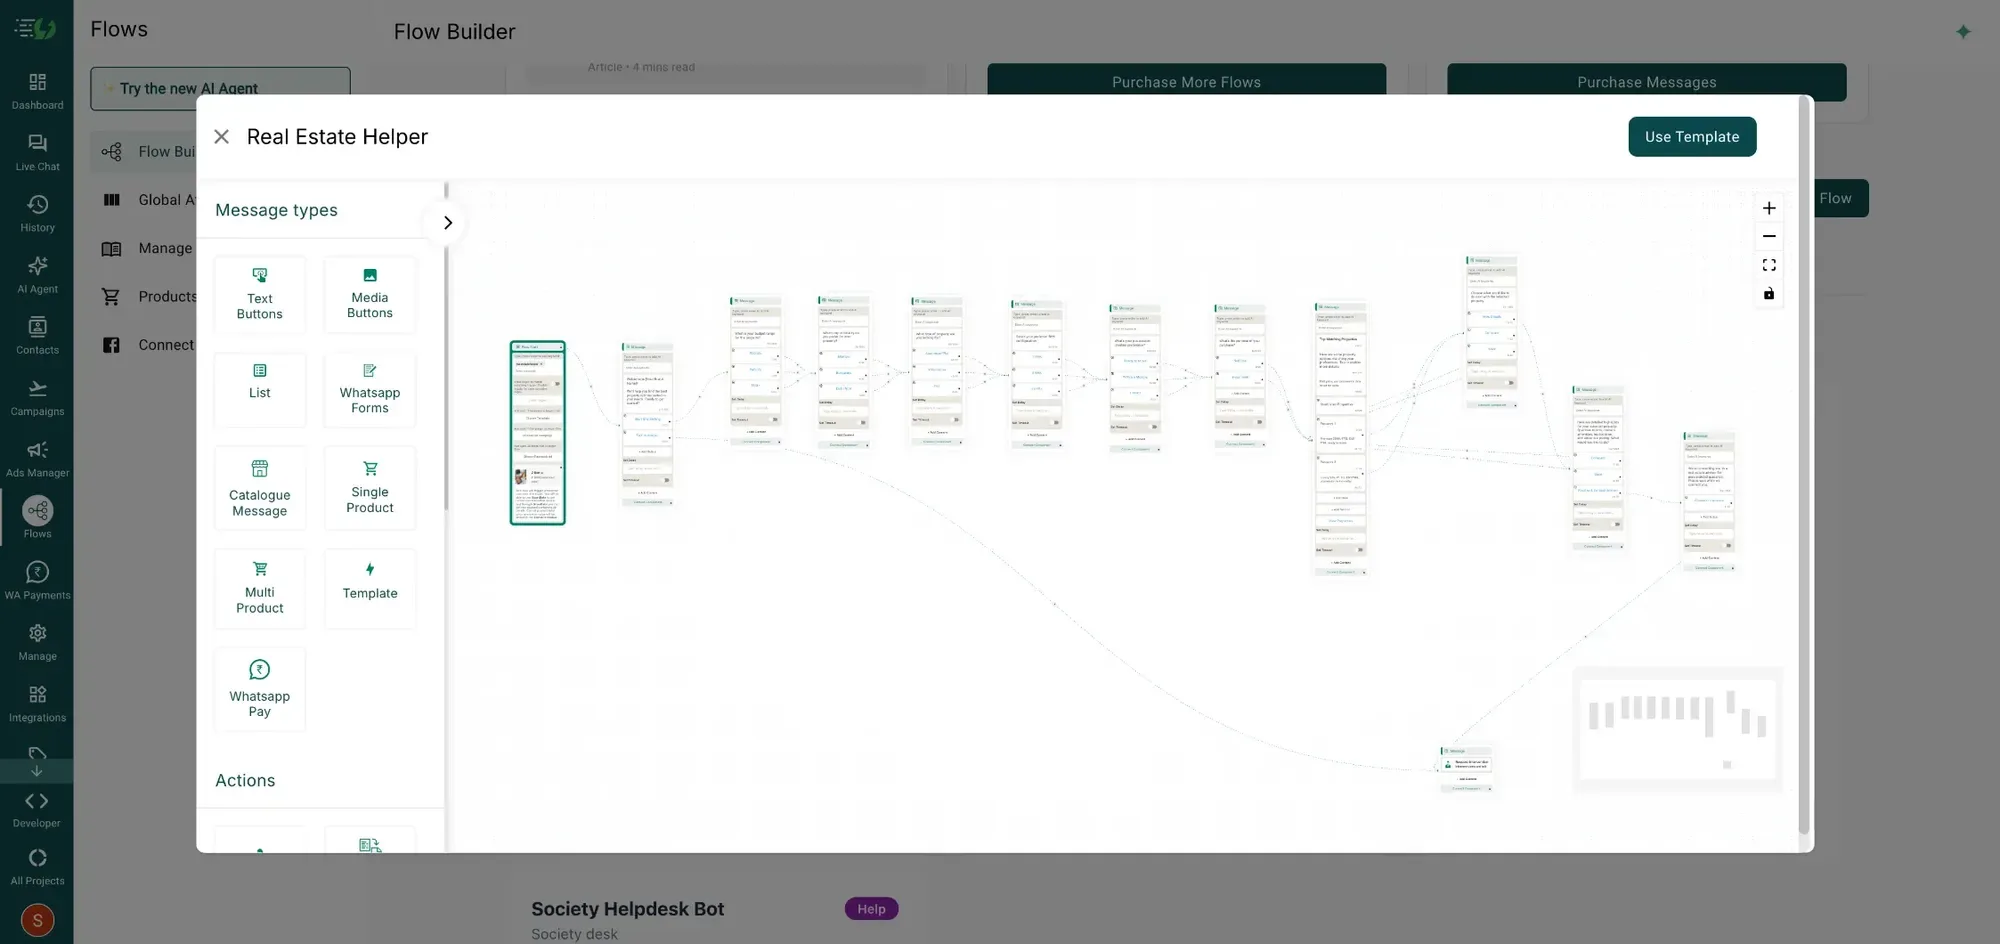The image size is (2000, 944).
Task: Zoom out on the flow canvas
Action: click(1769, 236)
